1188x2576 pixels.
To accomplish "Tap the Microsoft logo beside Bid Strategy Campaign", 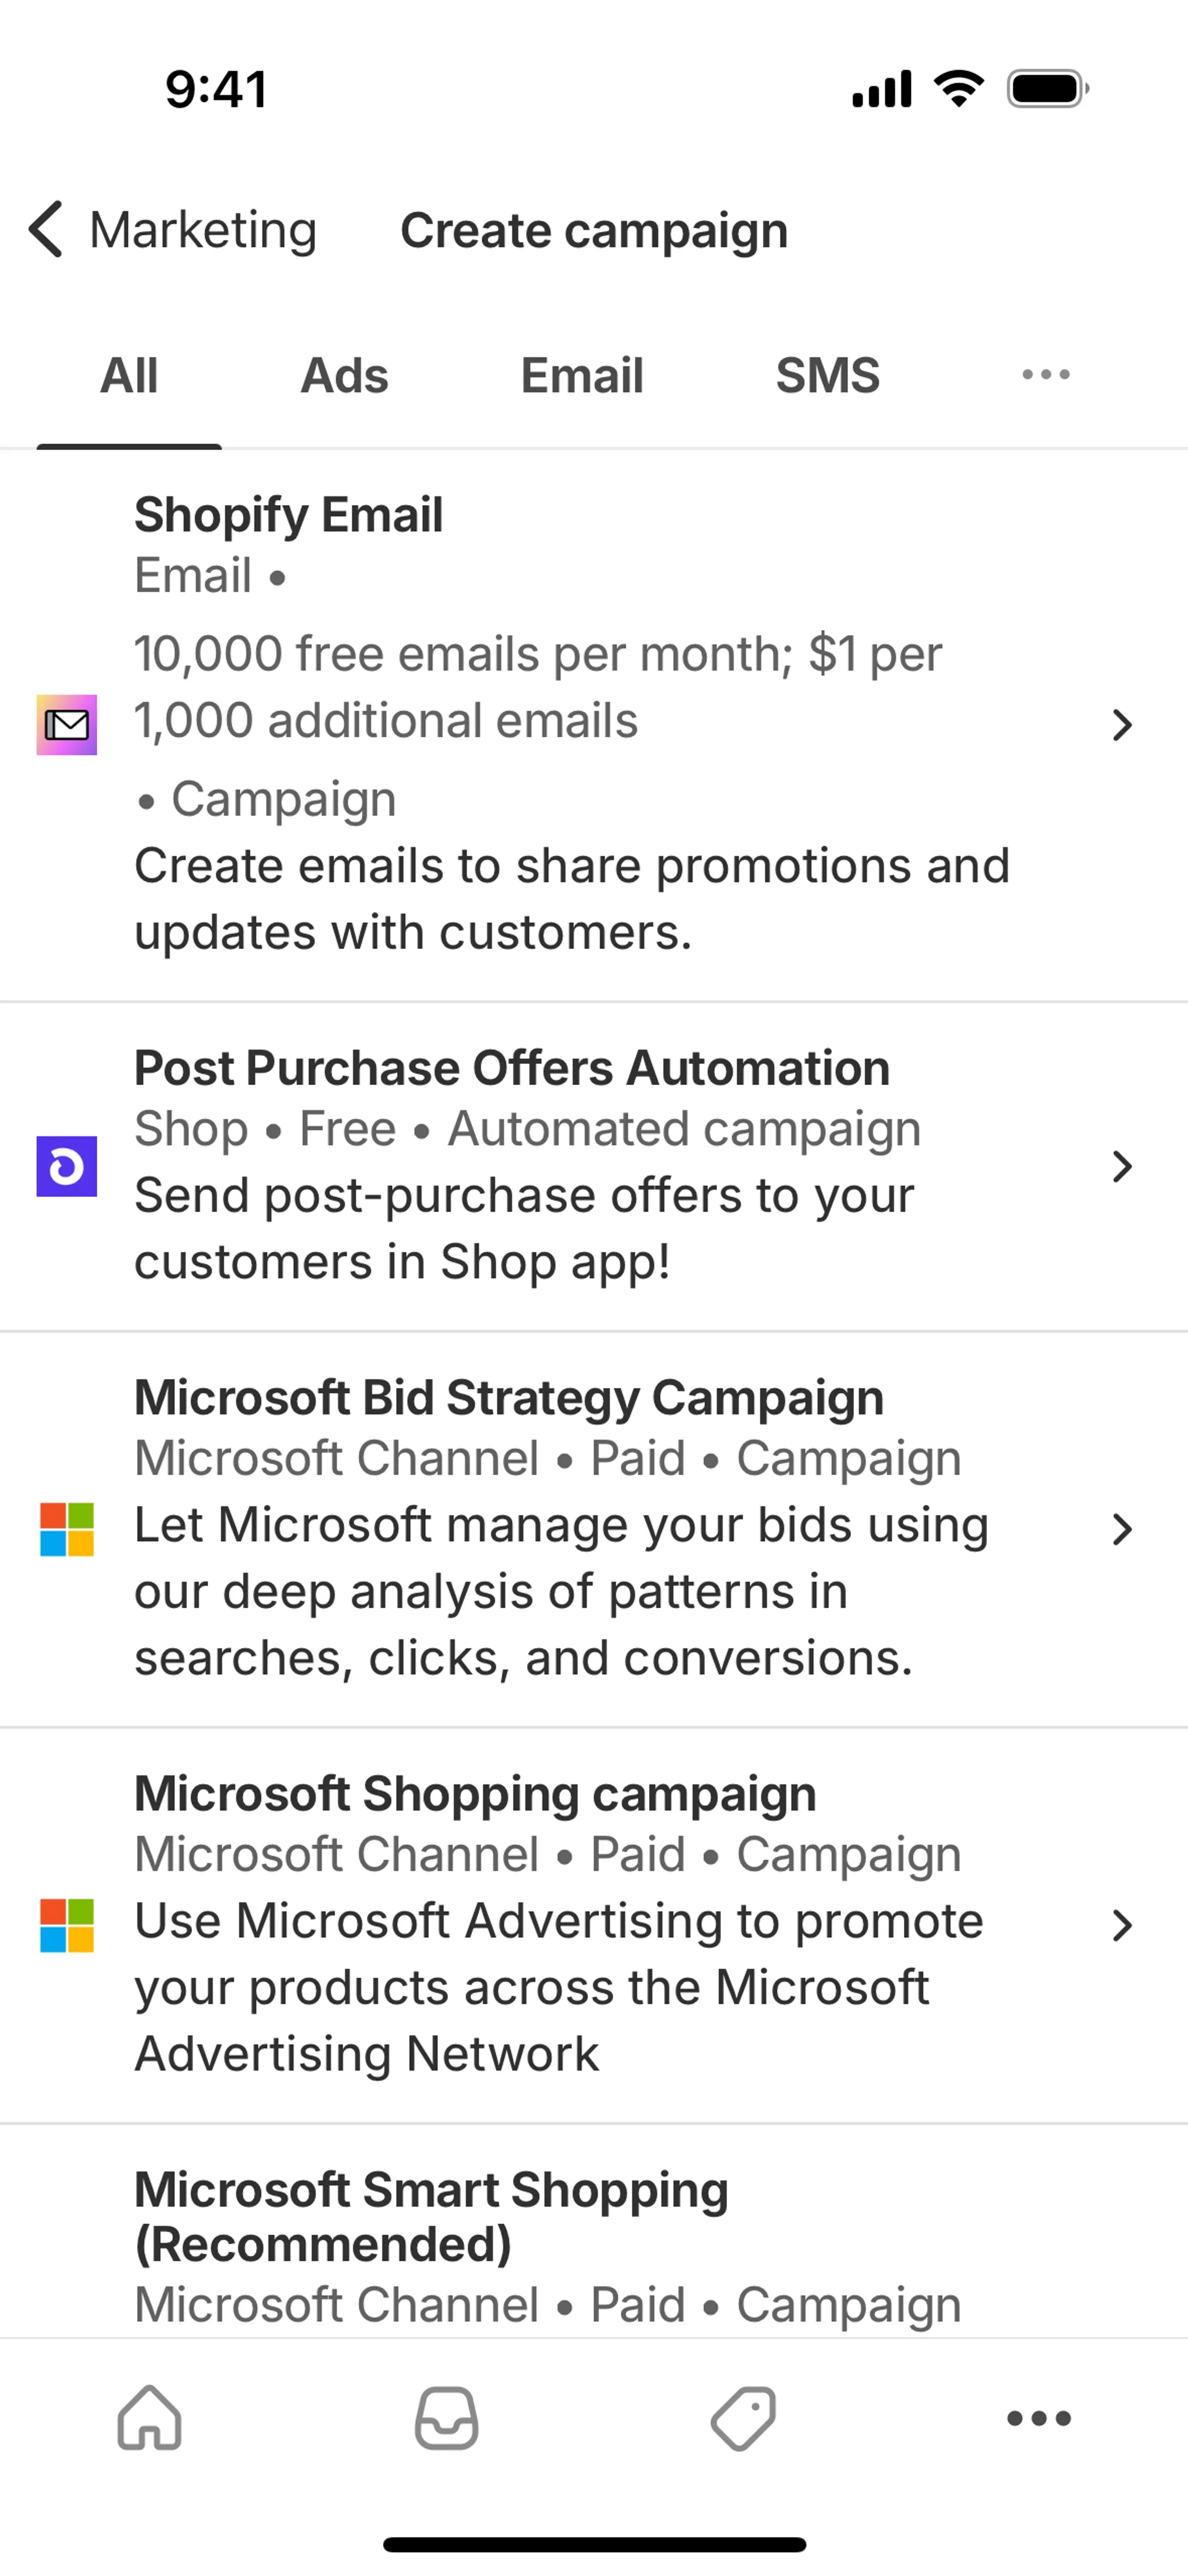I will 67,1529.
